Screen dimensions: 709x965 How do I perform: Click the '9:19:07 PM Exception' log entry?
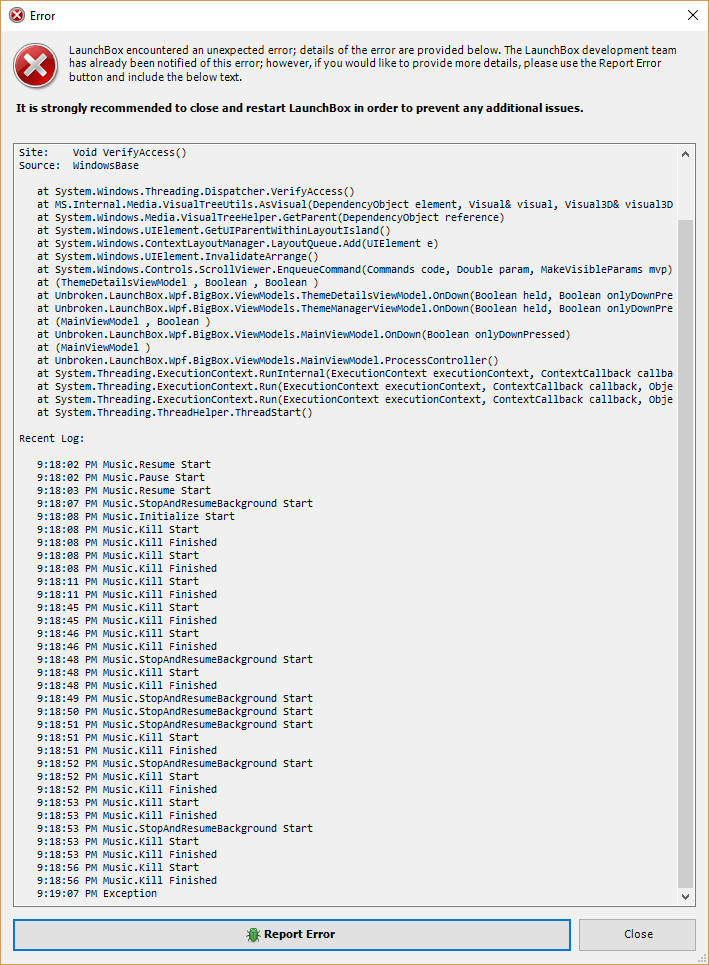[x=97, y=893]
